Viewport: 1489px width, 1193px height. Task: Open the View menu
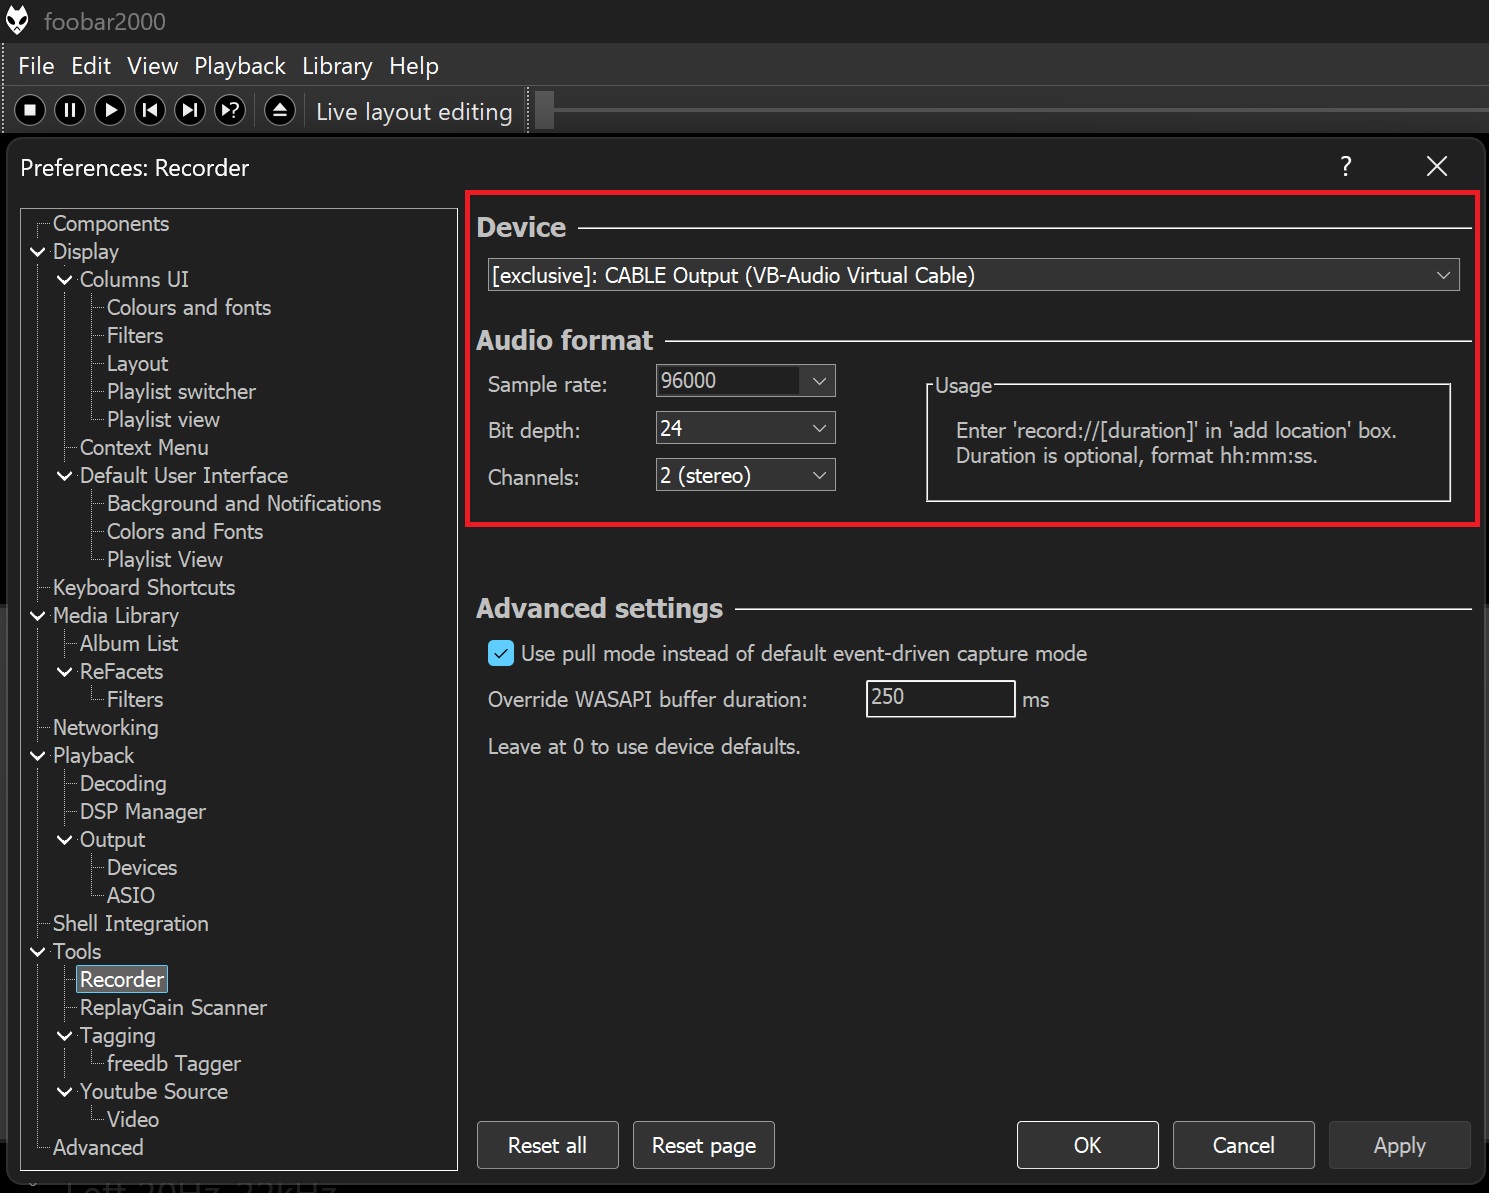152,66
